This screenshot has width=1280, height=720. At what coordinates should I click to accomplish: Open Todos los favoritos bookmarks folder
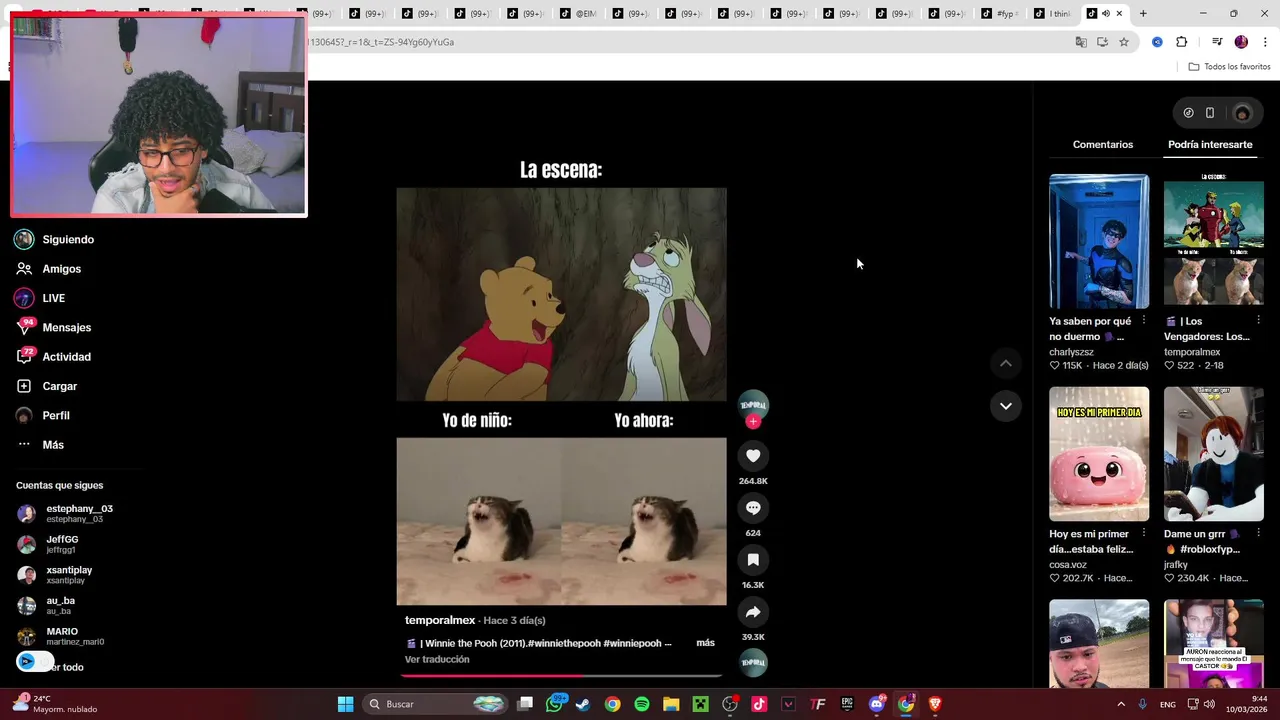coord(1229,67)
